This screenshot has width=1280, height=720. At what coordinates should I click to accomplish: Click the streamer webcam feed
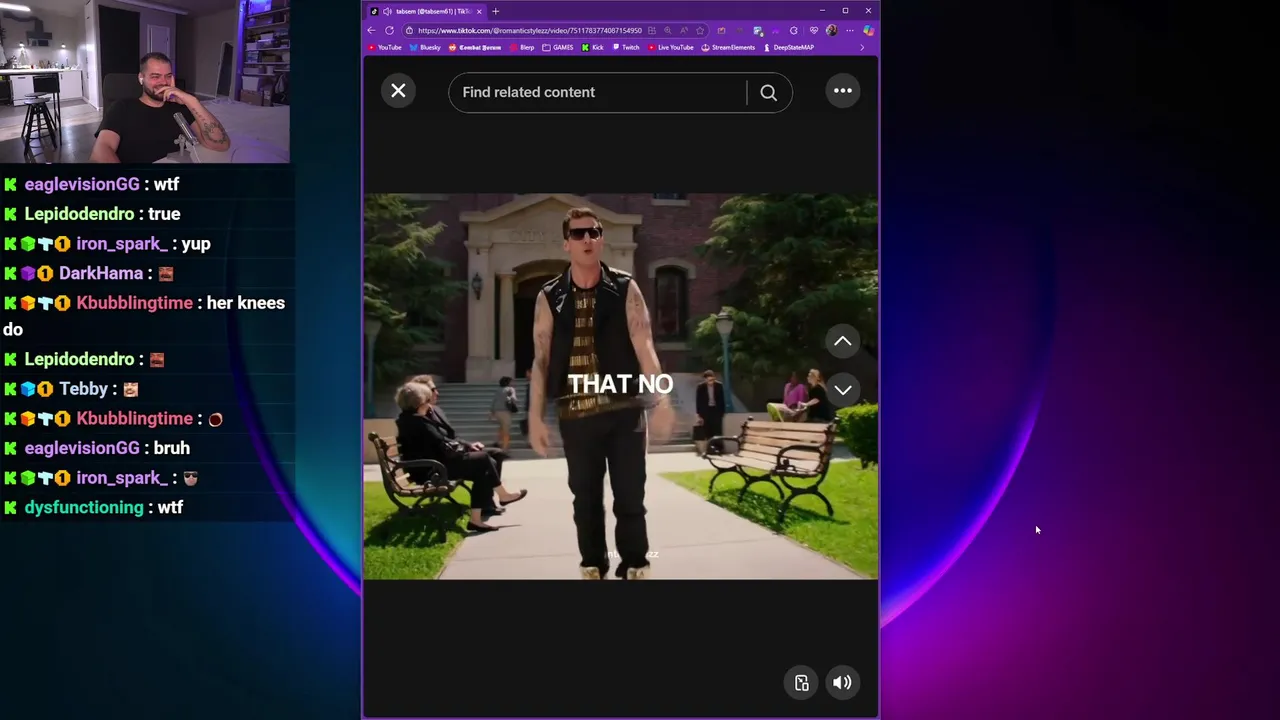pos(145,81)
